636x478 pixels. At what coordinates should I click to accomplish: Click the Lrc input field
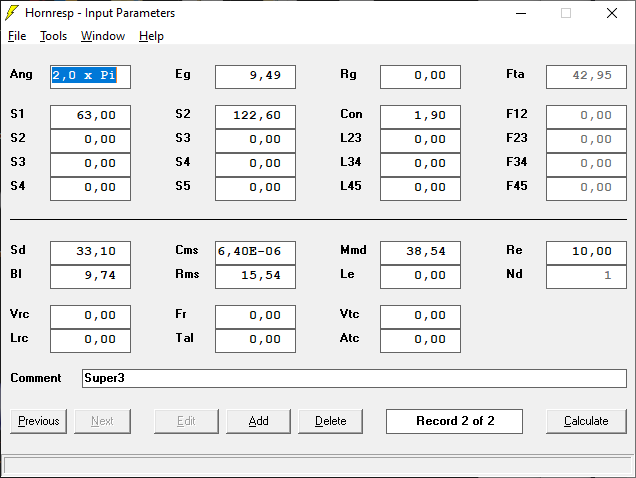click(x=90, y=341)
